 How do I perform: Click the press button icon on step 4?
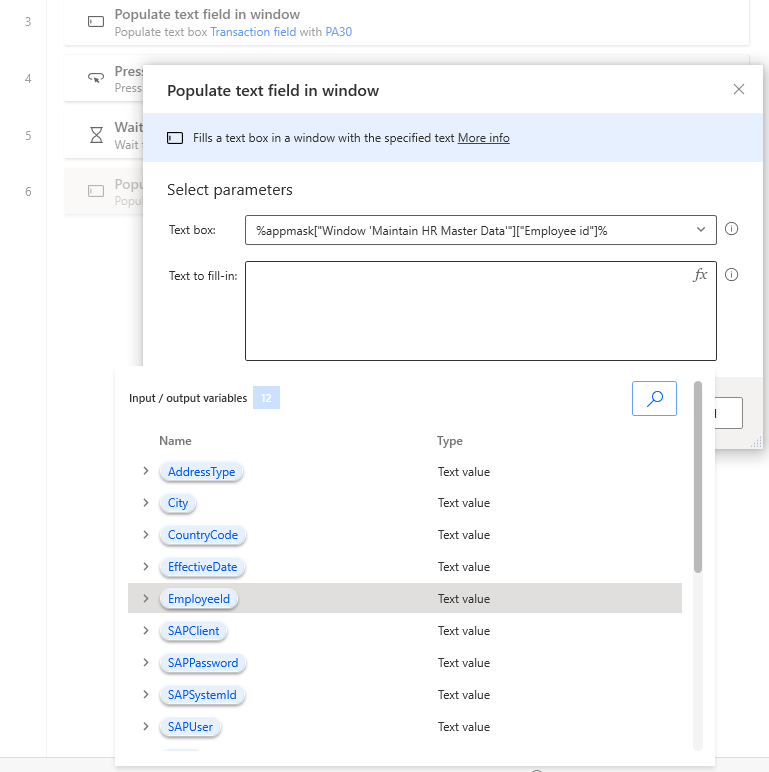coord(96,78)
